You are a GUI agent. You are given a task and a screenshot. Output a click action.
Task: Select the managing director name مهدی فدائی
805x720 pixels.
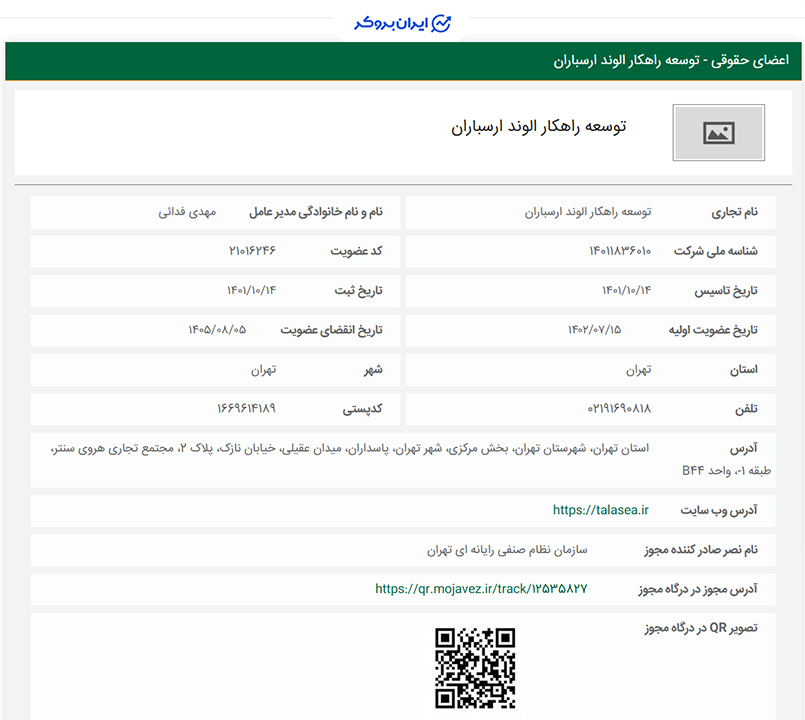(x=187, y=212)
